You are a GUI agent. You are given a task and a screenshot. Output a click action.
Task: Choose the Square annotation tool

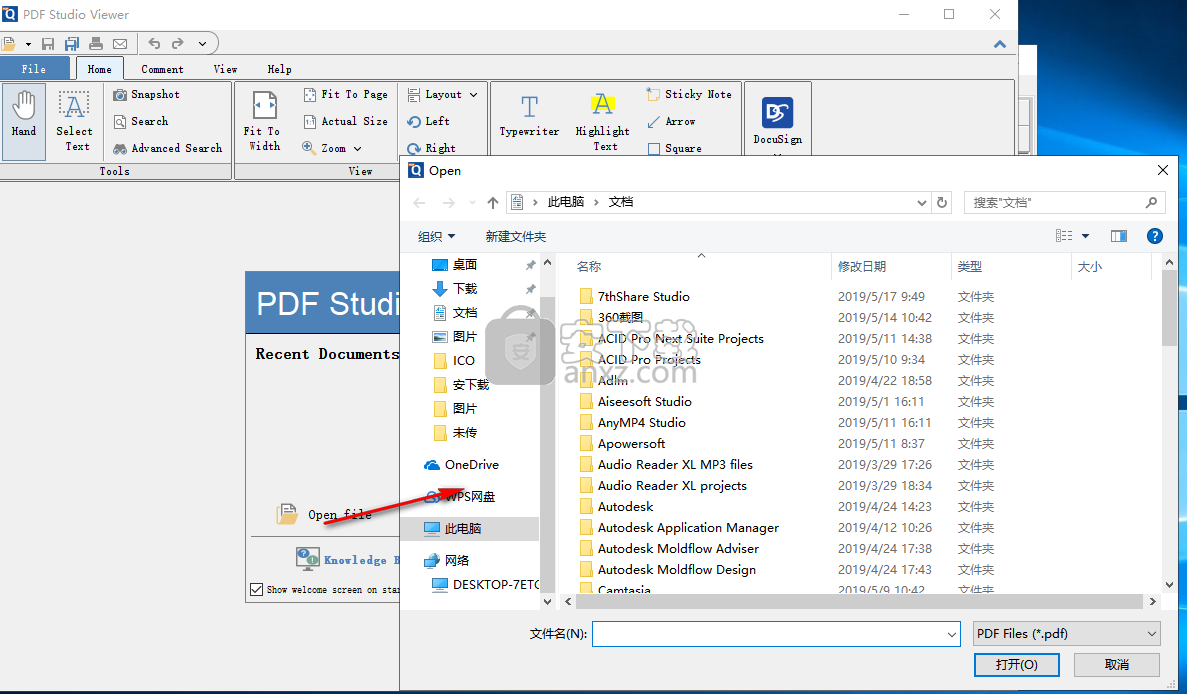pyautogui.click(x=675, y=148)
